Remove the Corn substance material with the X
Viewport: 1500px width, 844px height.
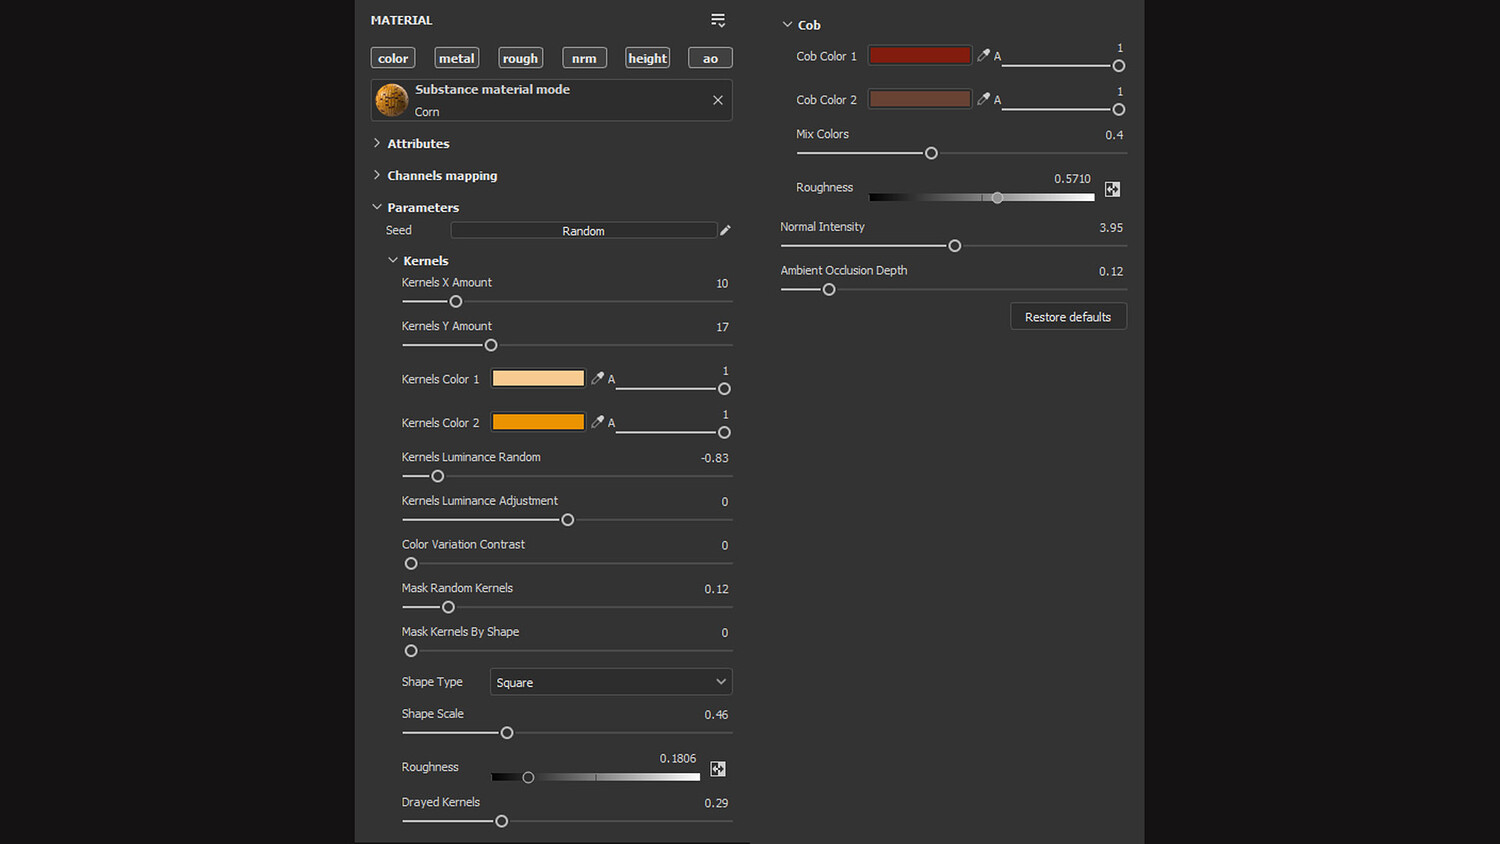tap(718, 100)
